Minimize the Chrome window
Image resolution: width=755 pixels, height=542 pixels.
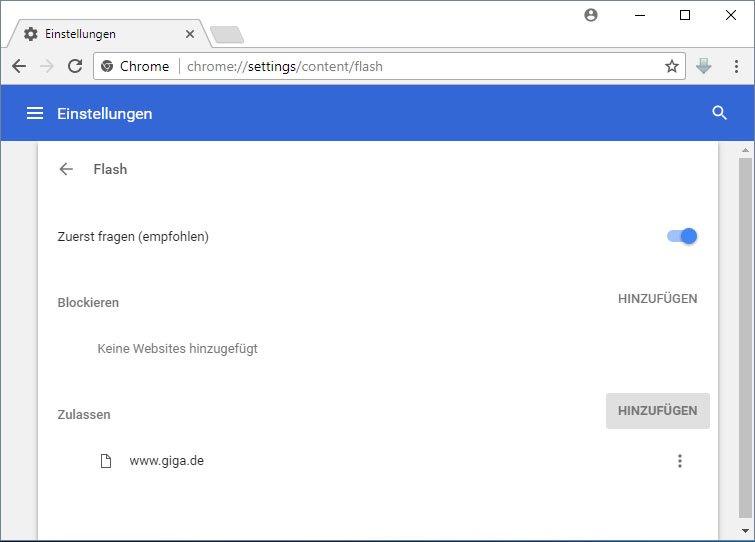pos(639,15)
